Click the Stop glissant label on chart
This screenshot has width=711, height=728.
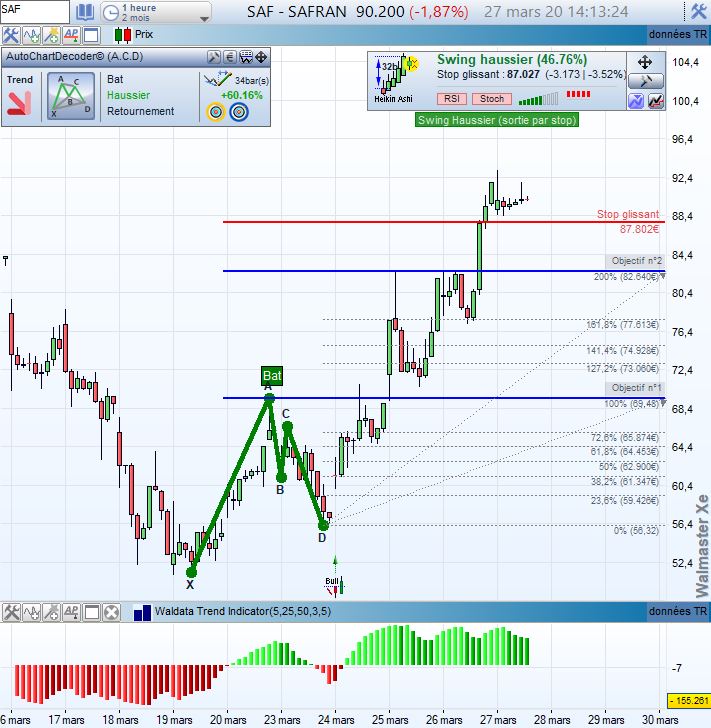[x=627, y=214]
